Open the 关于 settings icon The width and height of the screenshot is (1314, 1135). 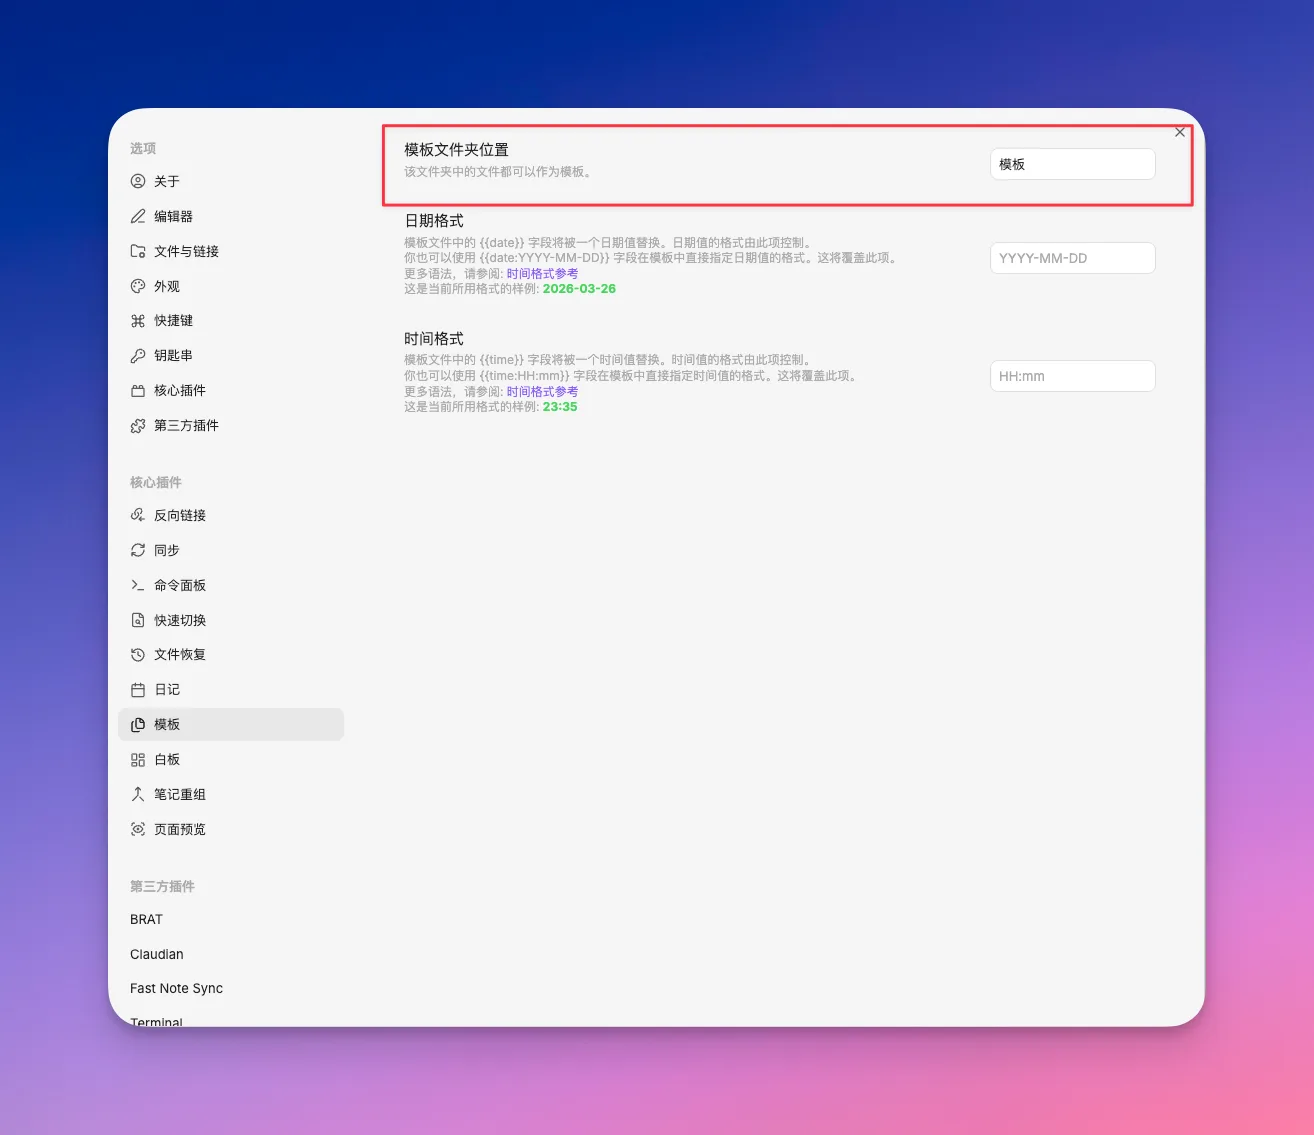pos(138,181)
